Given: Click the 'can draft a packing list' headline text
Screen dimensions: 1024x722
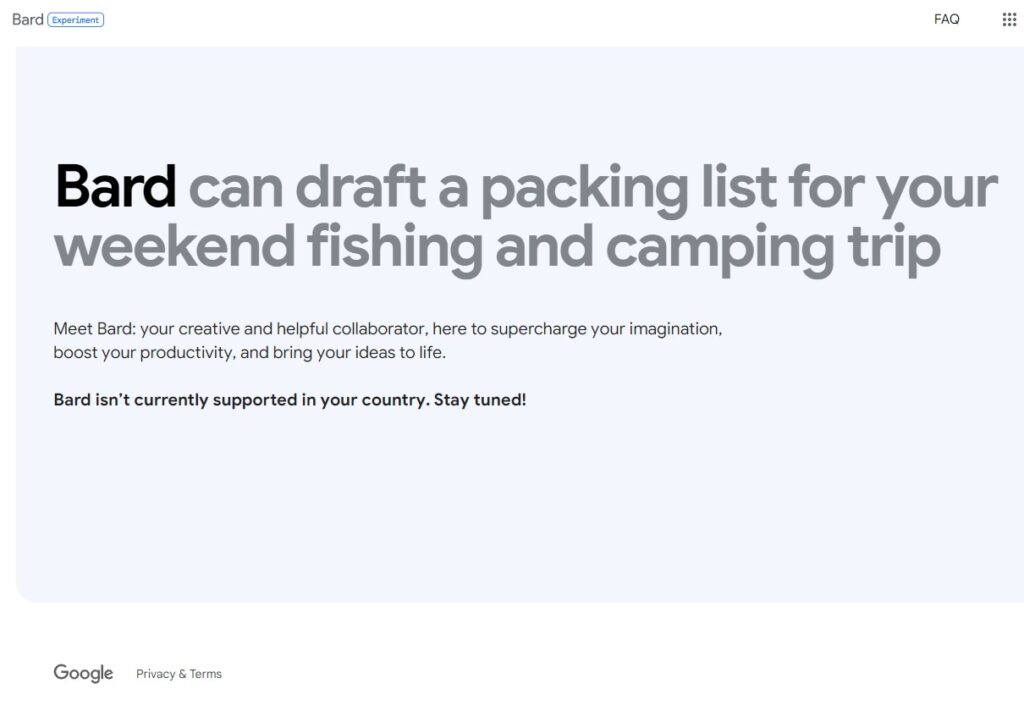Looking at the screenshot, I should pyautogui.click(x=480, y=187).
